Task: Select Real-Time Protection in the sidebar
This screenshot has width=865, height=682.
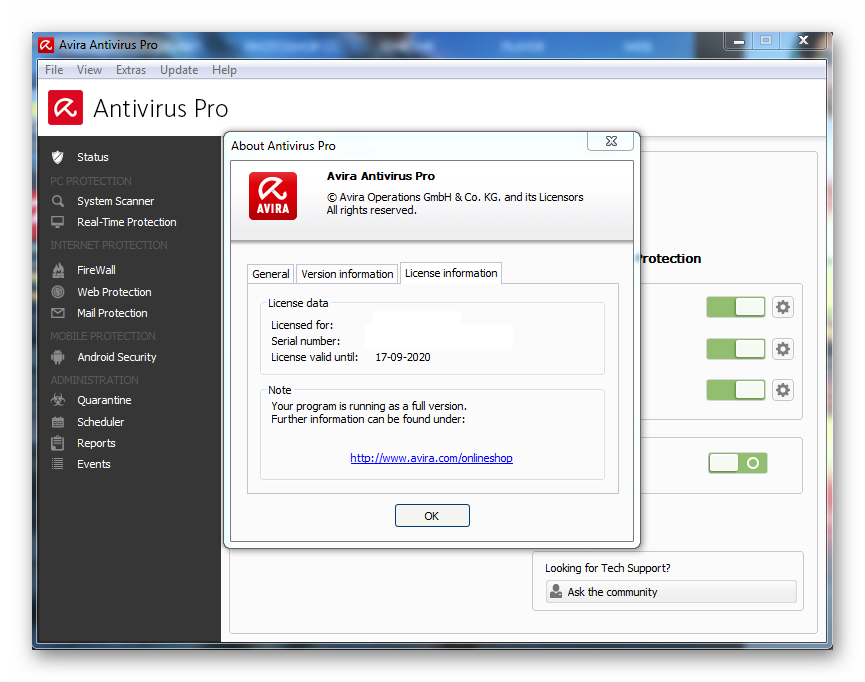Action: point(126,222)
